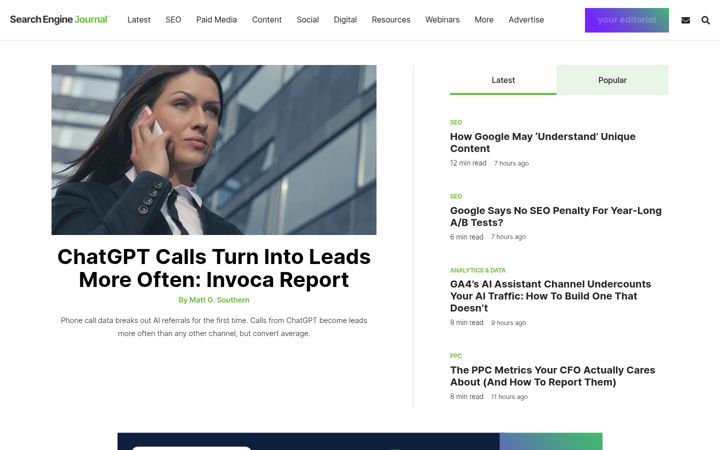Switch to the Popular sidebar tab

(x=613, y=80)
